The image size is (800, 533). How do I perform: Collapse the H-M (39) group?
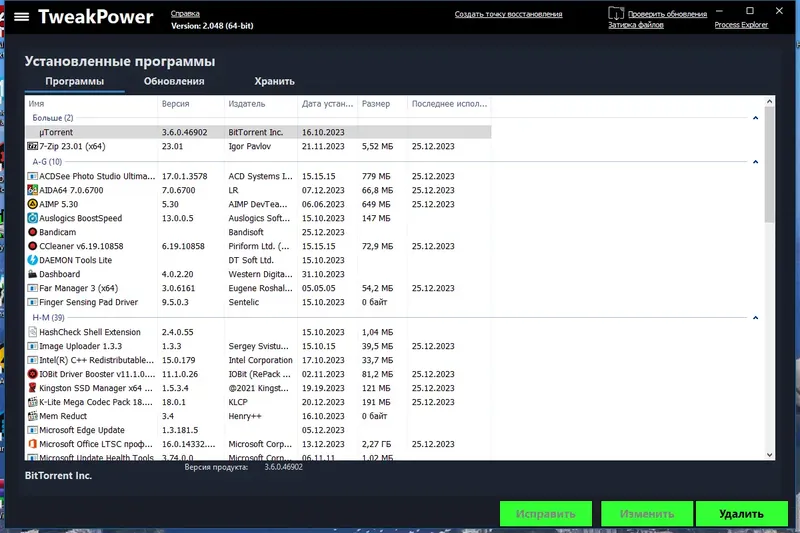click(x=756, y=318)
